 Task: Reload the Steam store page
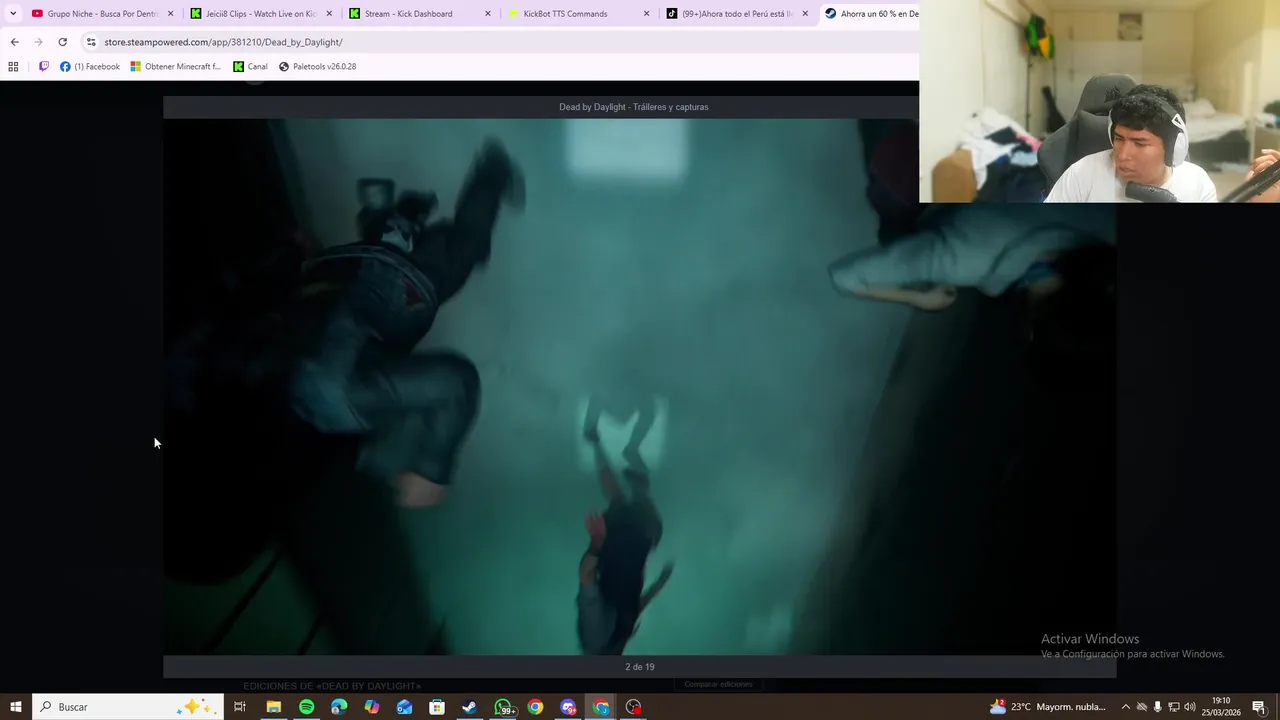[x=62, y=42]
